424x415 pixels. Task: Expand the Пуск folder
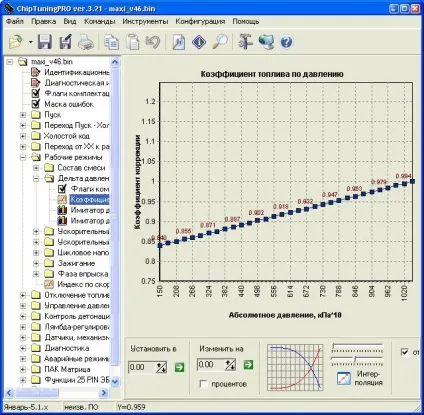point(23,115)
